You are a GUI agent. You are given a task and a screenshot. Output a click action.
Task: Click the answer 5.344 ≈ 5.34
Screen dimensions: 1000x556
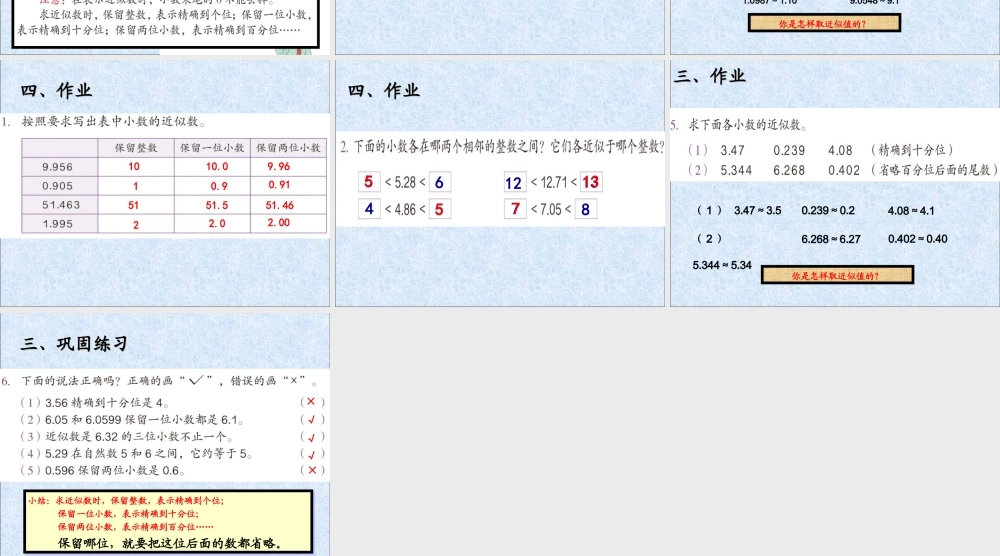click(x=722, y=265)
